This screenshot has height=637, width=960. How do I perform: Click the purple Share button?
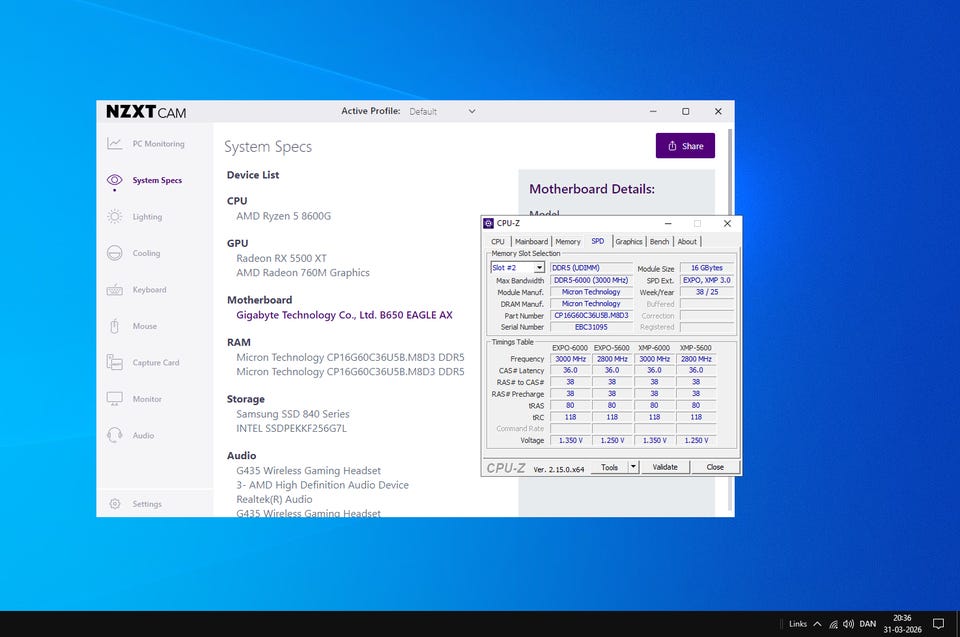click(x=685, y=146)
